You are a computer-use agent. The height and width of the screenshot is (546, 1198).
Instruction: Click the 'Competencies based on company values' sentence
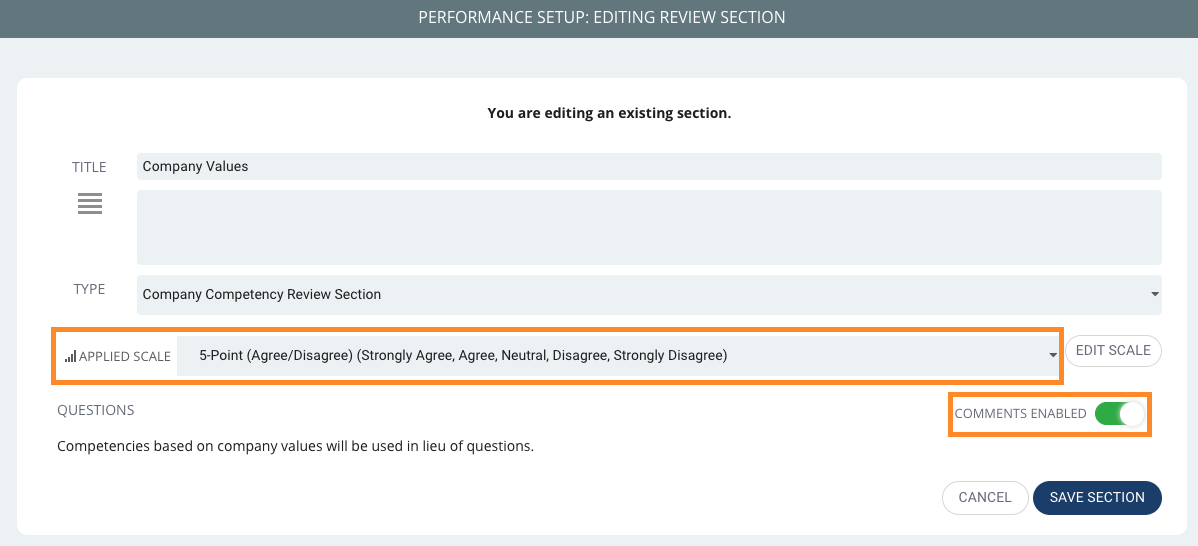pos(295,447)
